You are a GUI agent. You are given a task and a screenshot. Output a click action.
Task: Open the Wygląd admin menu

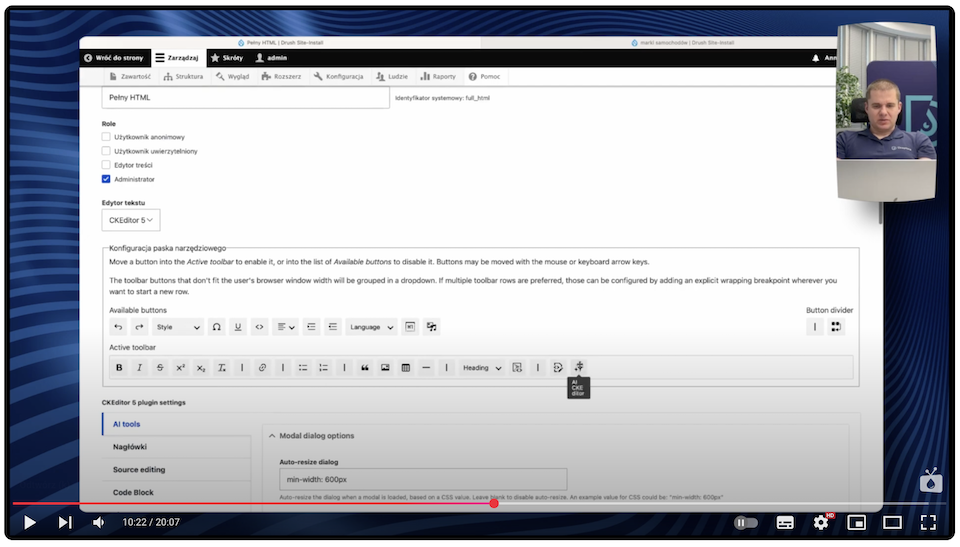tap(233, 77)
